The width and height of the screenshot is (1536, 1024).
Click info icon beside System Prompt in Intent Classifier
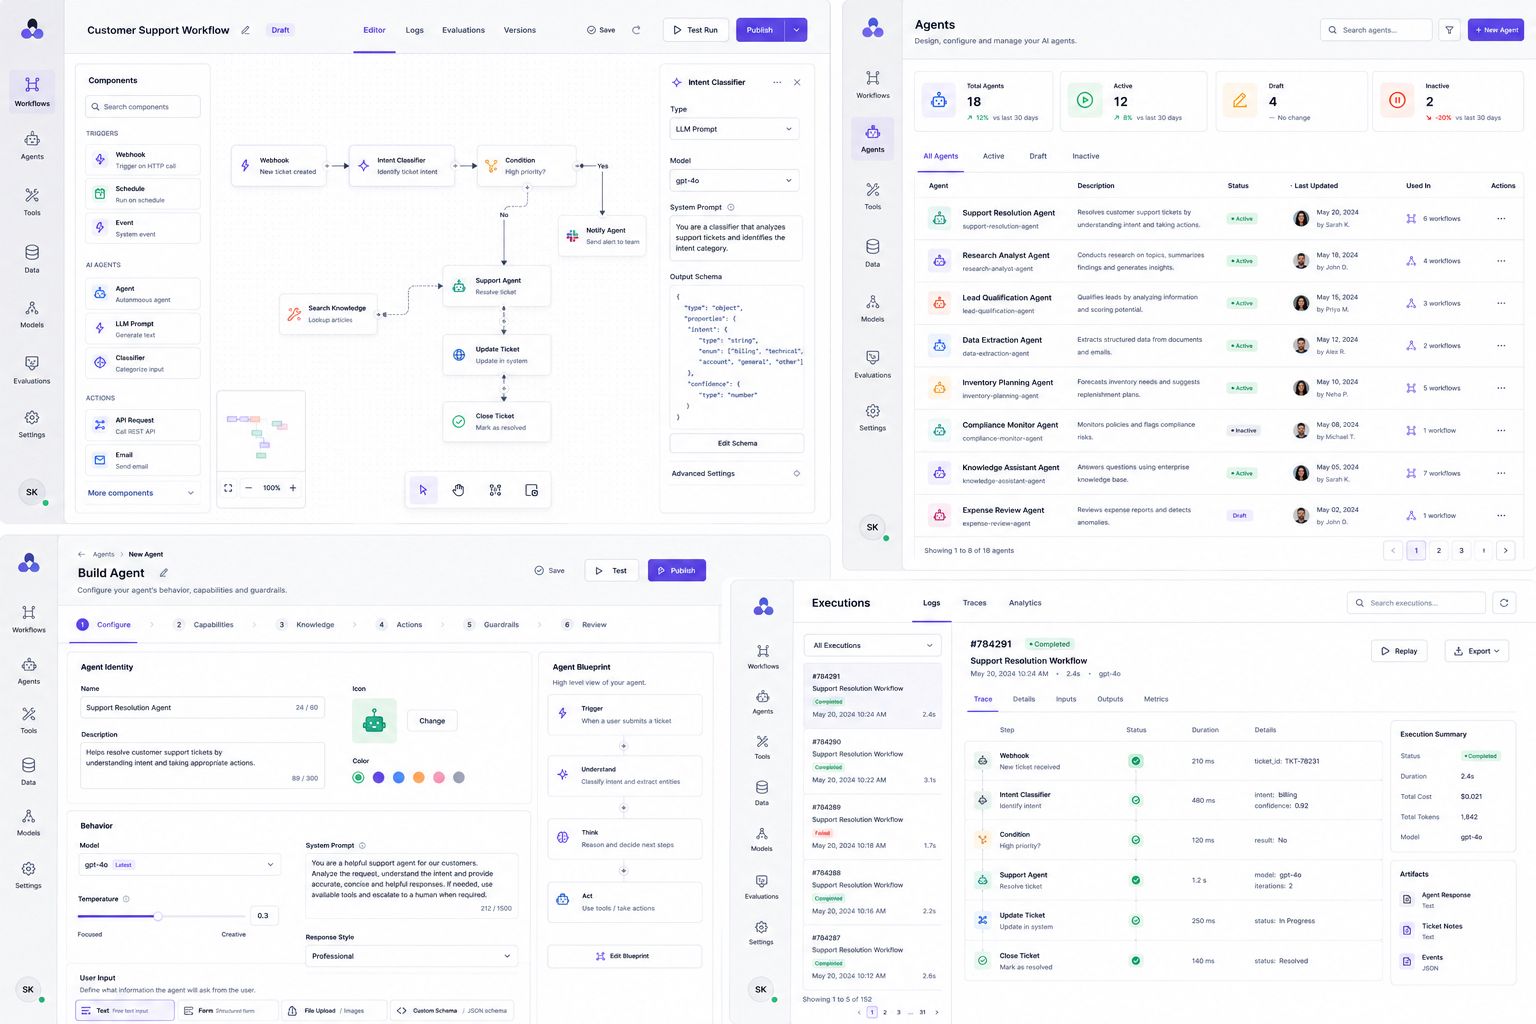(x=731, y=207)
